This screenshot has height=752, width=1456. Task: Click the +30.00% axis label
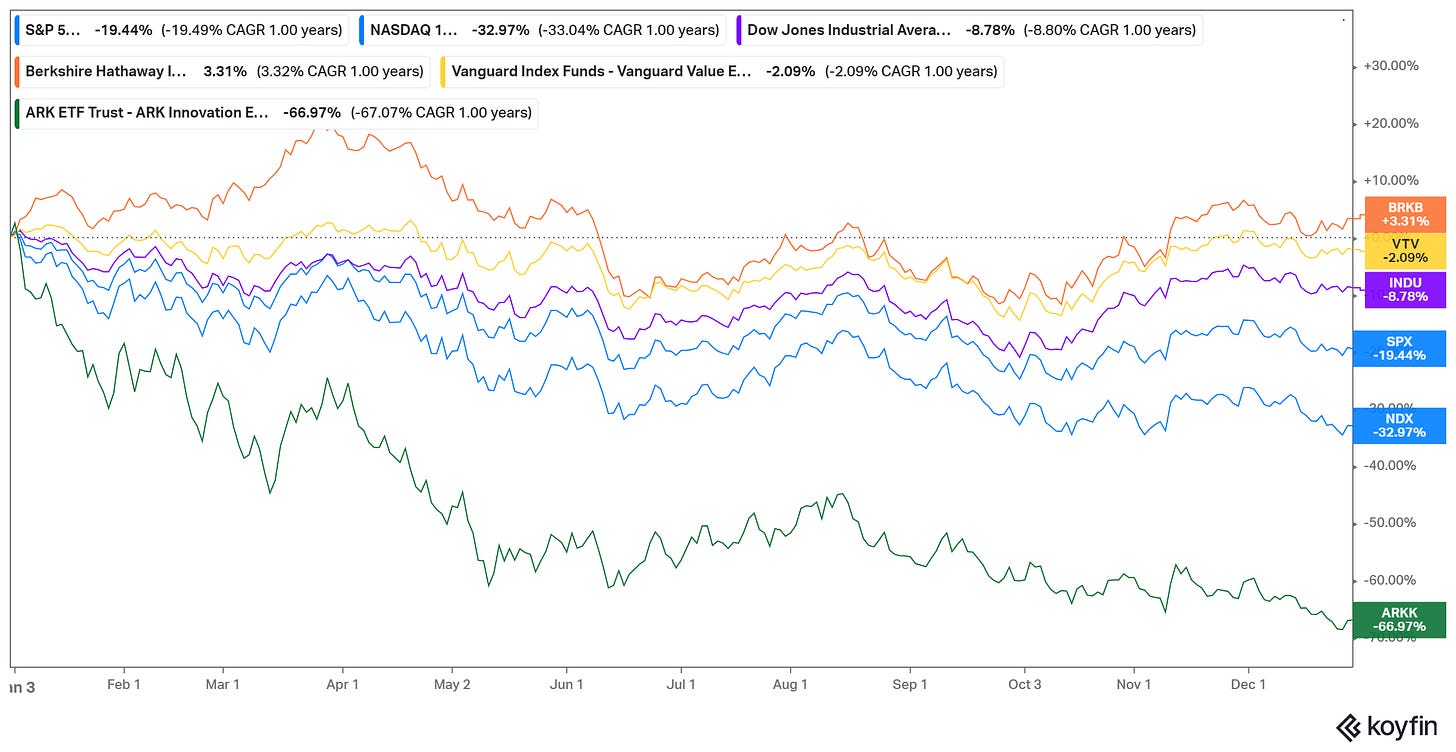(x=1391, y=66)
